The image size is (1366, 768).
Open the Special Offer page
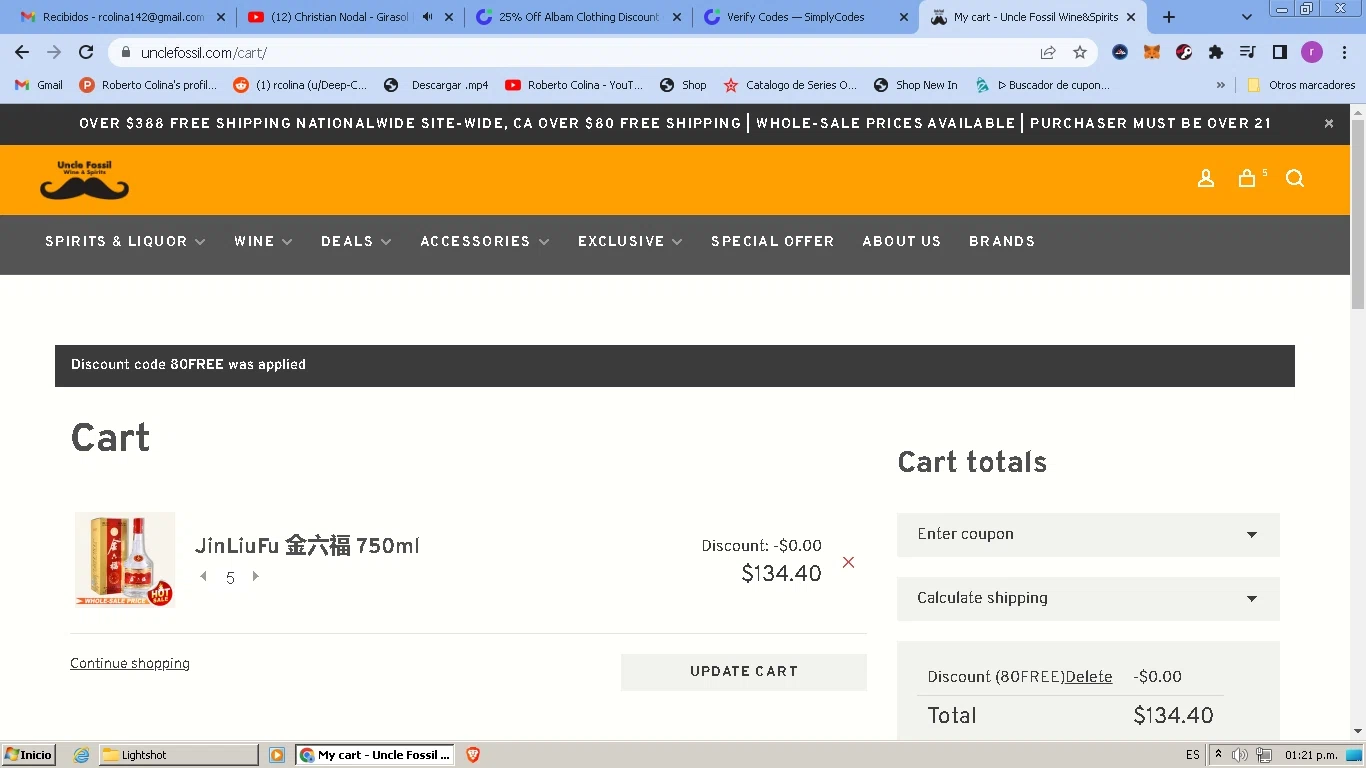tap(773, 241)
